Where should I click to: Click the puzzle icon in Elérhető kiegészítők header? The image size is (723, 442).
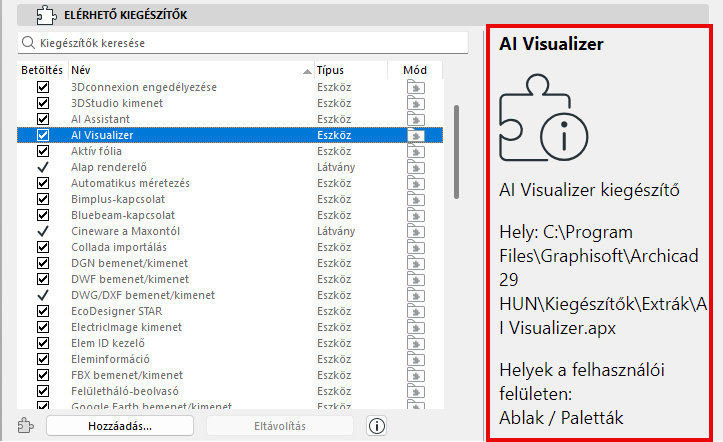(47, 15)
